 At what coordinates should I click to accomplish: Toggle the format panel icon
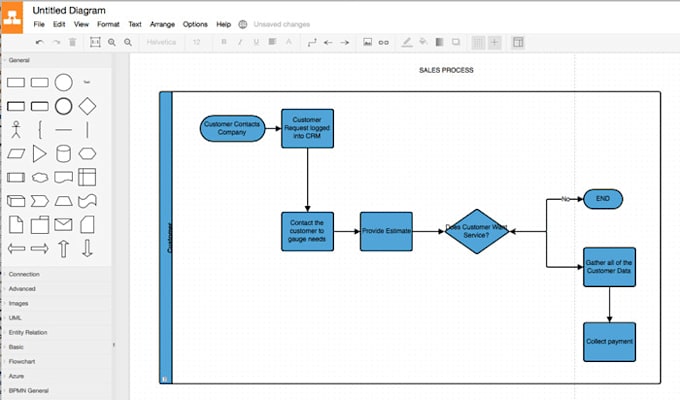coord(518,42)
